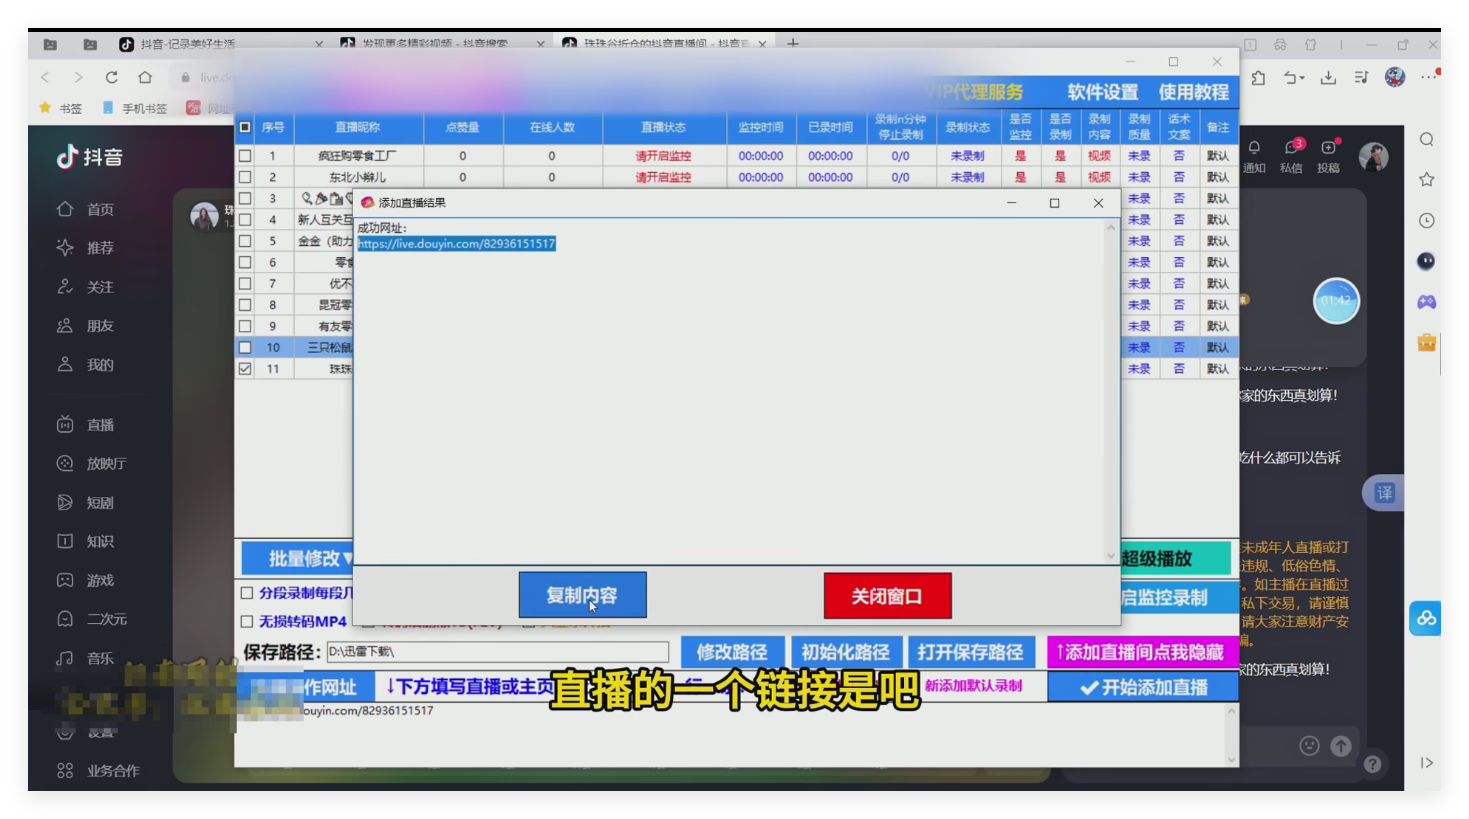The height and width of the screenshot is (819, 1469).
Task: Open 关注 following icon in sidebar
Action: coord(65,287)
